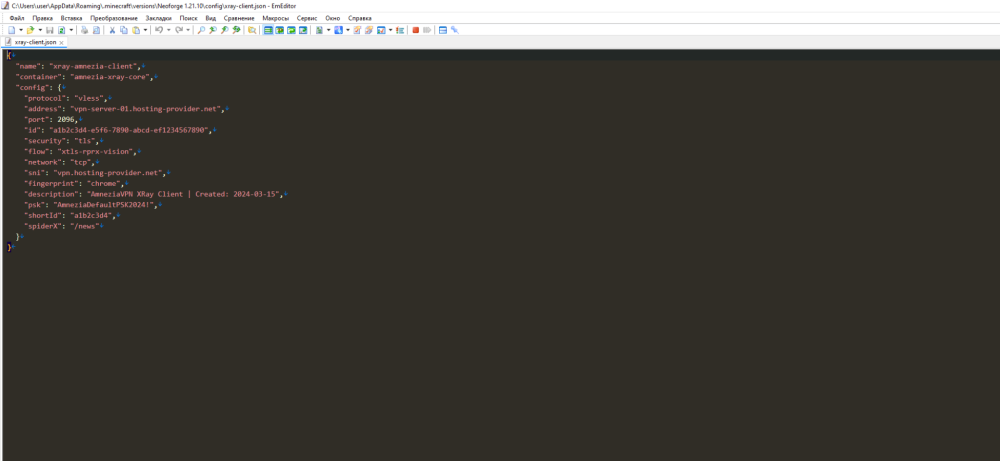This screenshot has height=461, width=1000.
Task: Expand the Open file dropdown arrow
Action: 40,30
